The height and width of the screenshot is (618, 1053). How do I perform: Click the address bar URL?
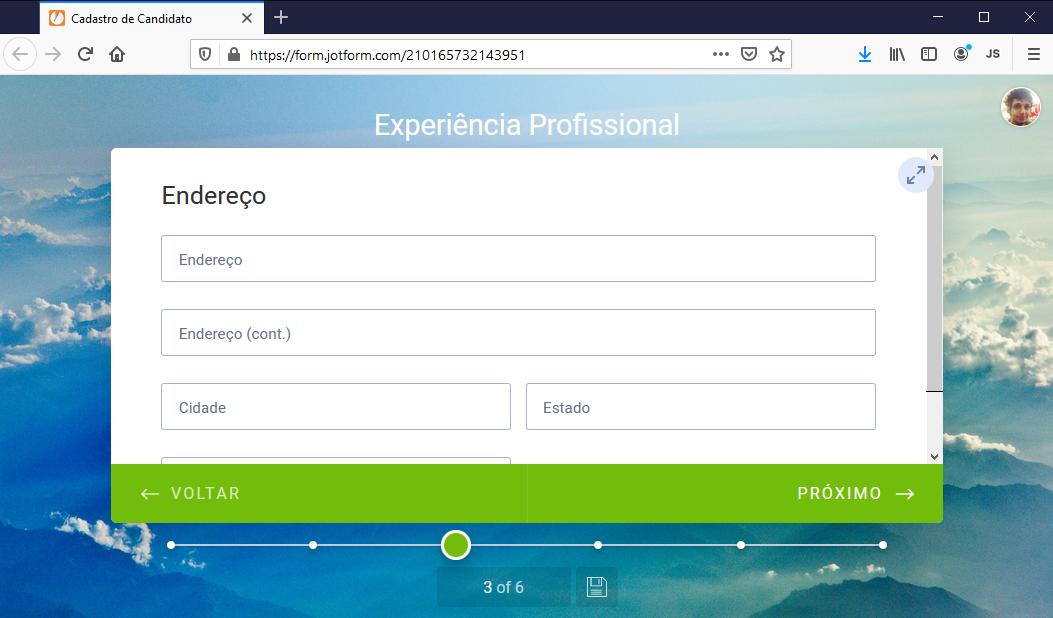point(387,55)
